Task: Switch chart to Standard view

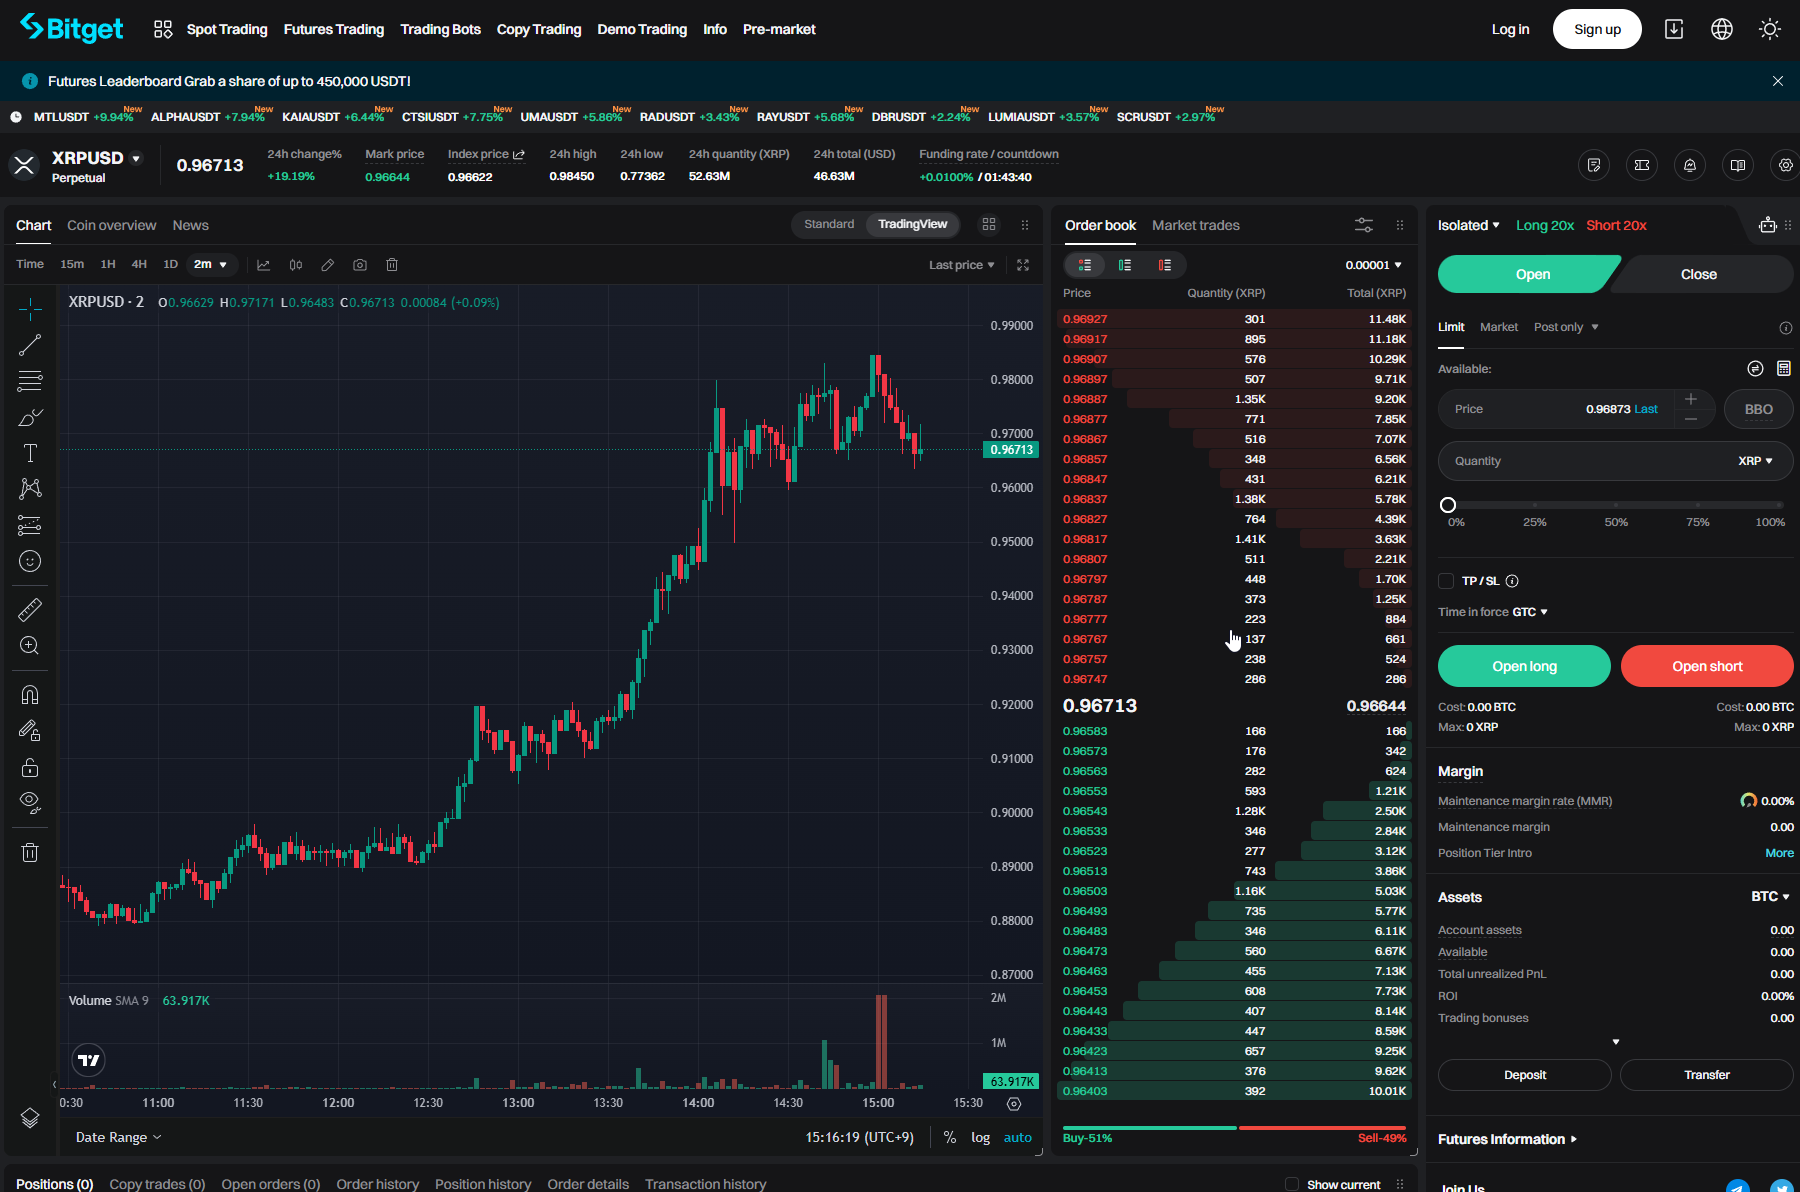Action: coord(829,224)
